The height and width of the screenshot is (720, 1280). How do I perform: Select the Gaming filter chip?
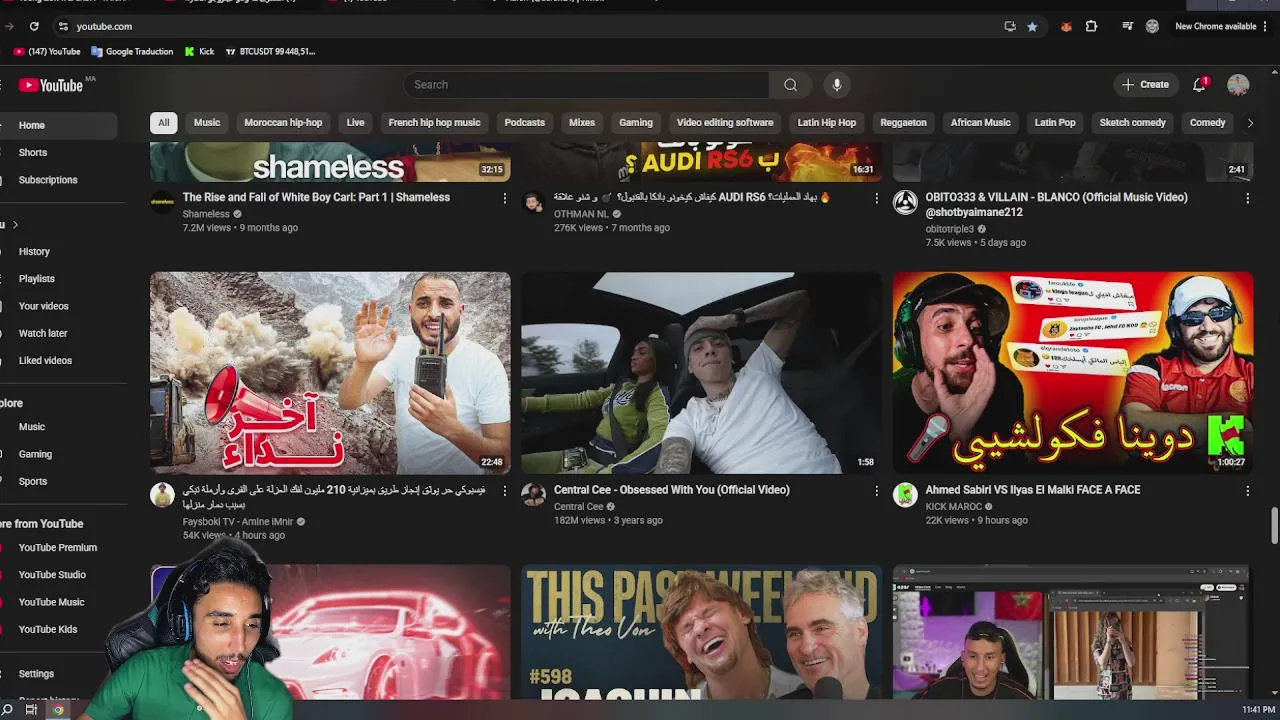(636, 122)
